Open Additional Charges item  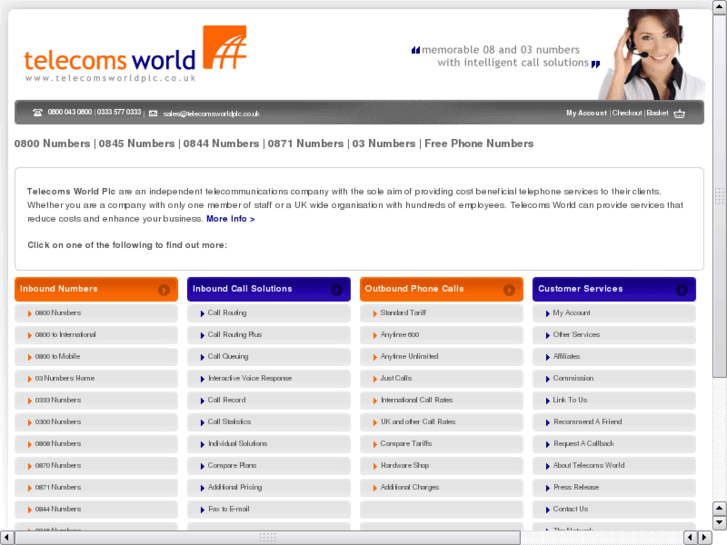click(441, 487)
